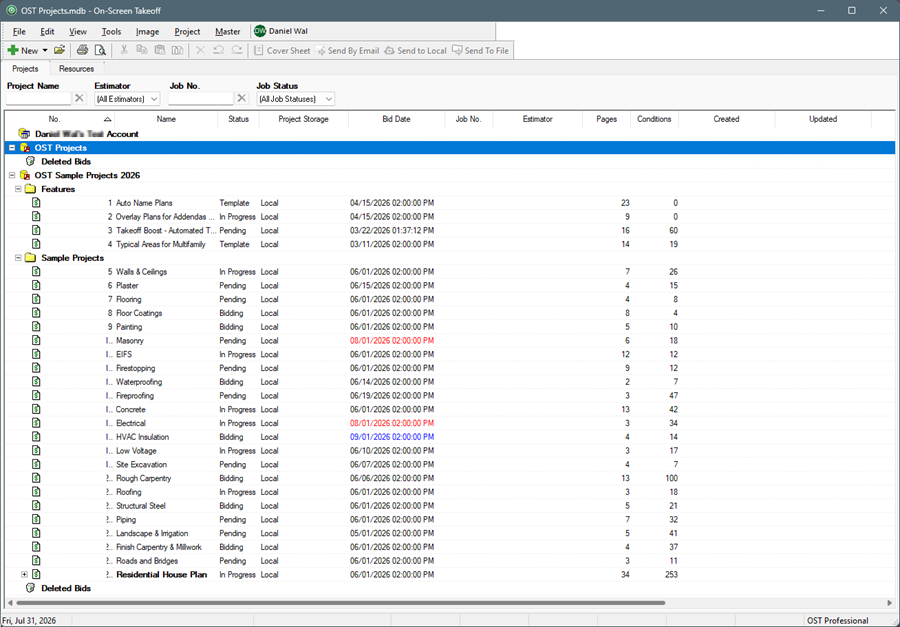Click the Sample Projects folder icon
Viewport: 900px width, 627px height.
pos(30,258)
